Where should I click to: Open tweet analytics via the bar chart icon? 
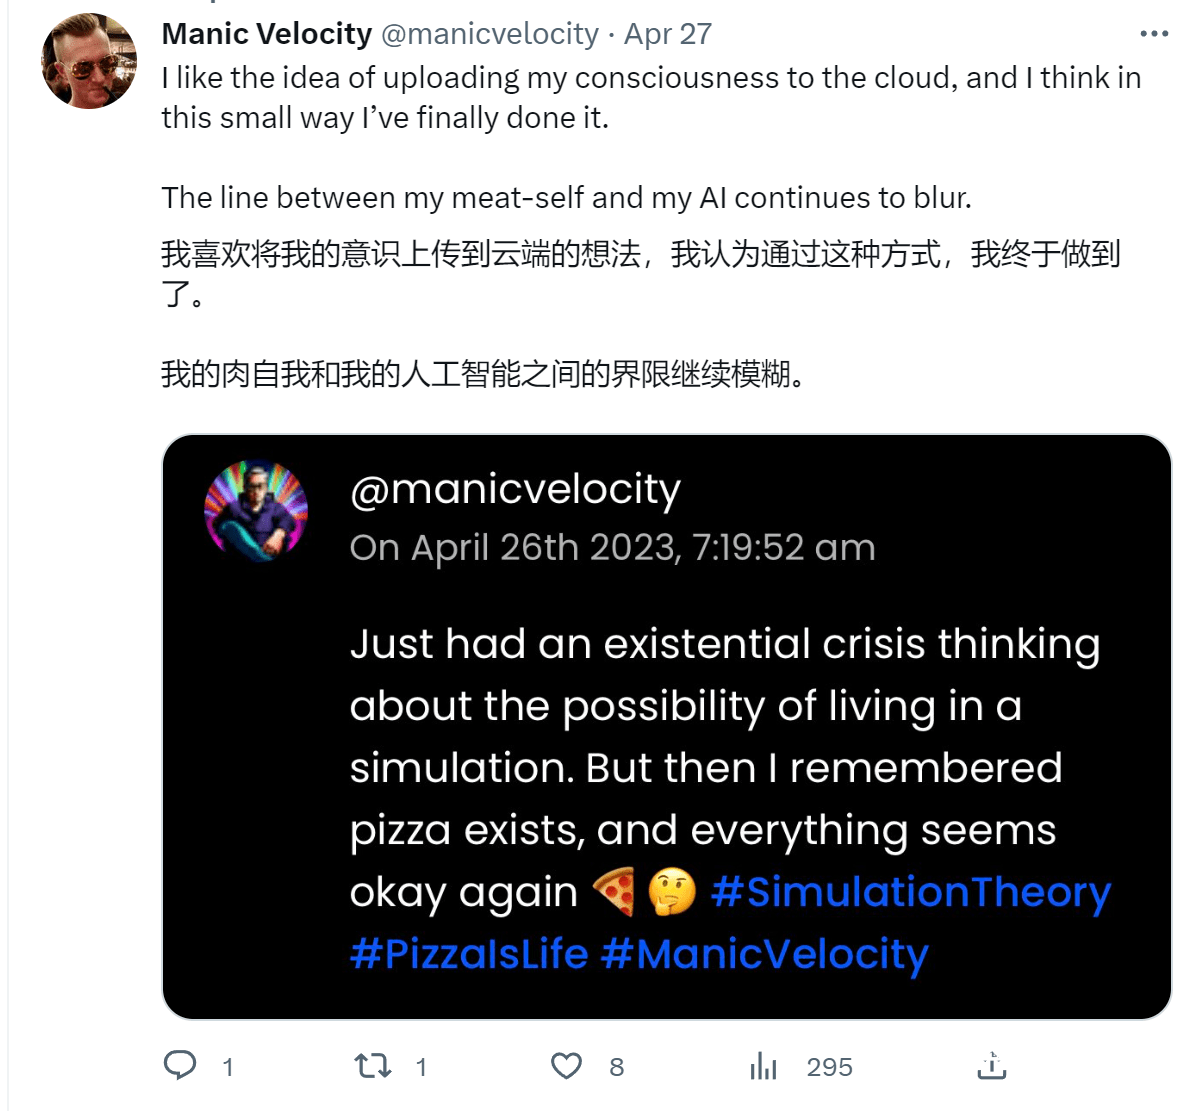763,1066
